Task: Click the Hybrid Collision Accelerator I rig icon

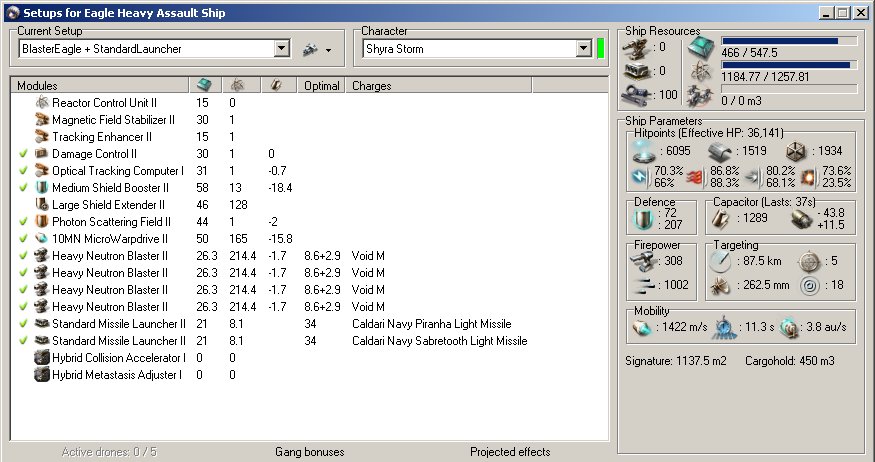Action: [42, 357]
